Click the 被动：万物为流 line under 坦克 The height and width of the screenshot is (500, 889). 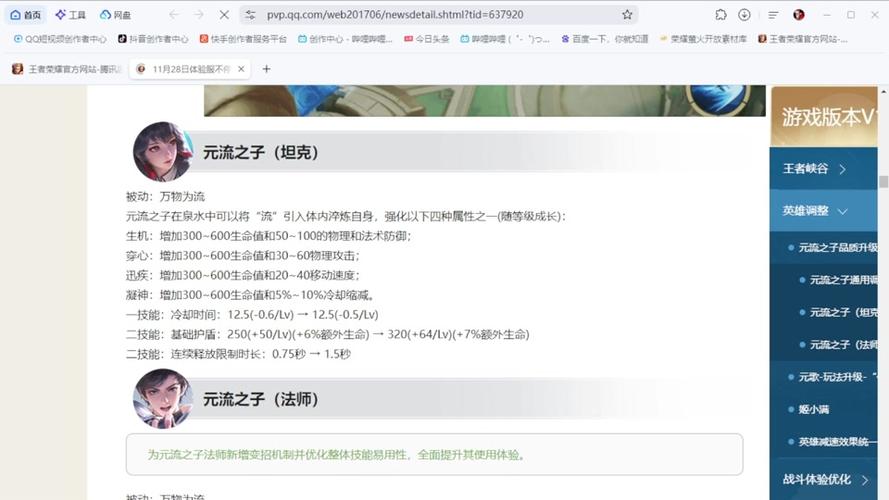click(165, 197)
